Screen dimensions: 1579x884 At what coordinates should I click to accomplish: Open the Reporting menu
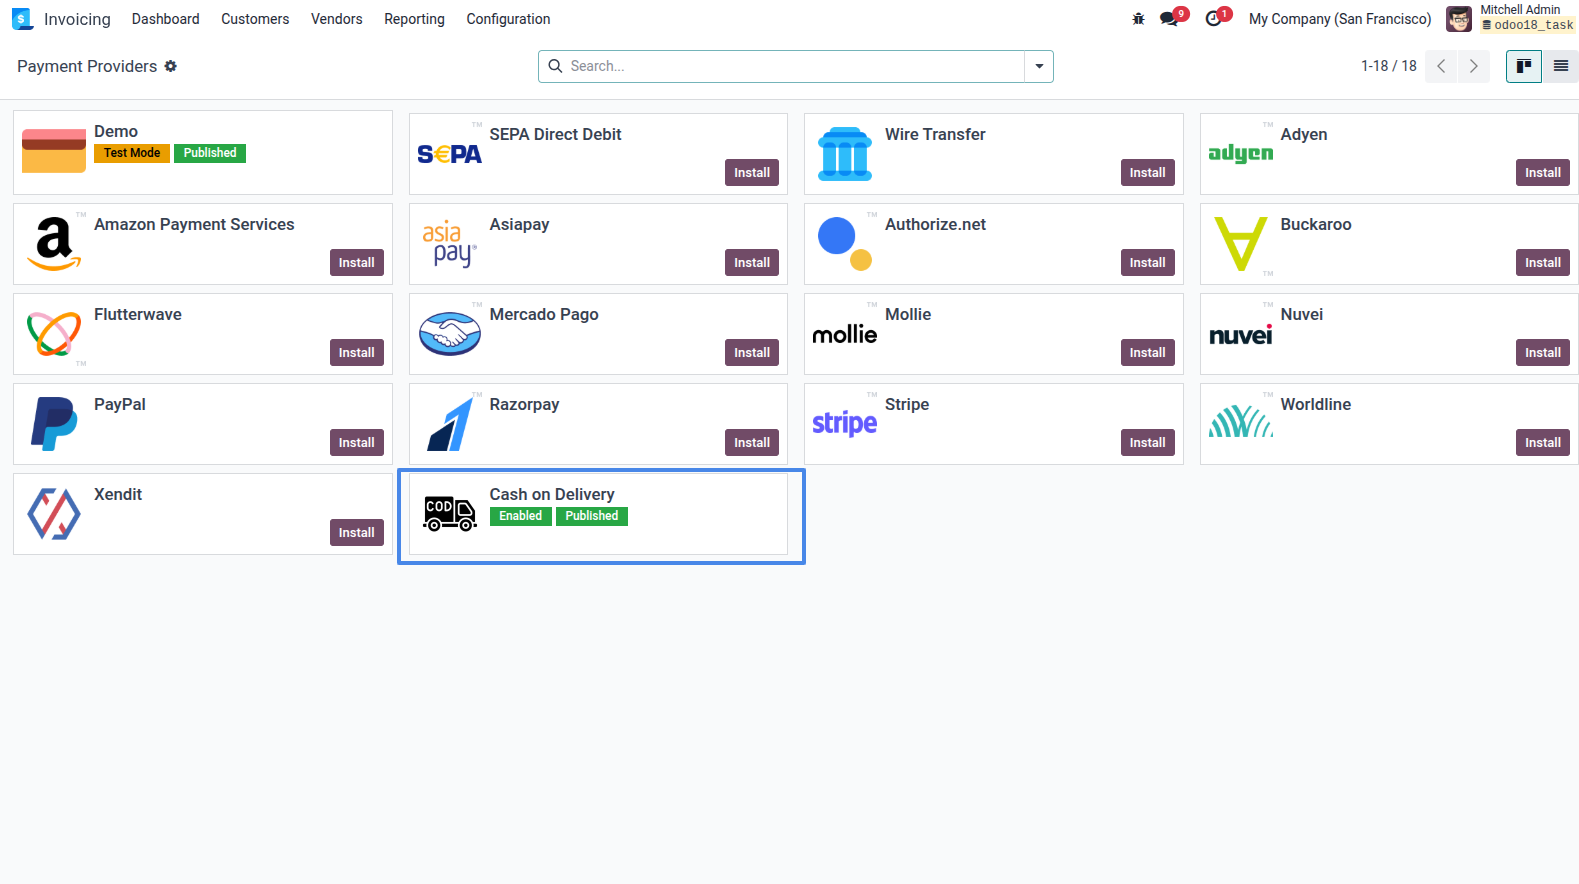[x=414, y=19]
